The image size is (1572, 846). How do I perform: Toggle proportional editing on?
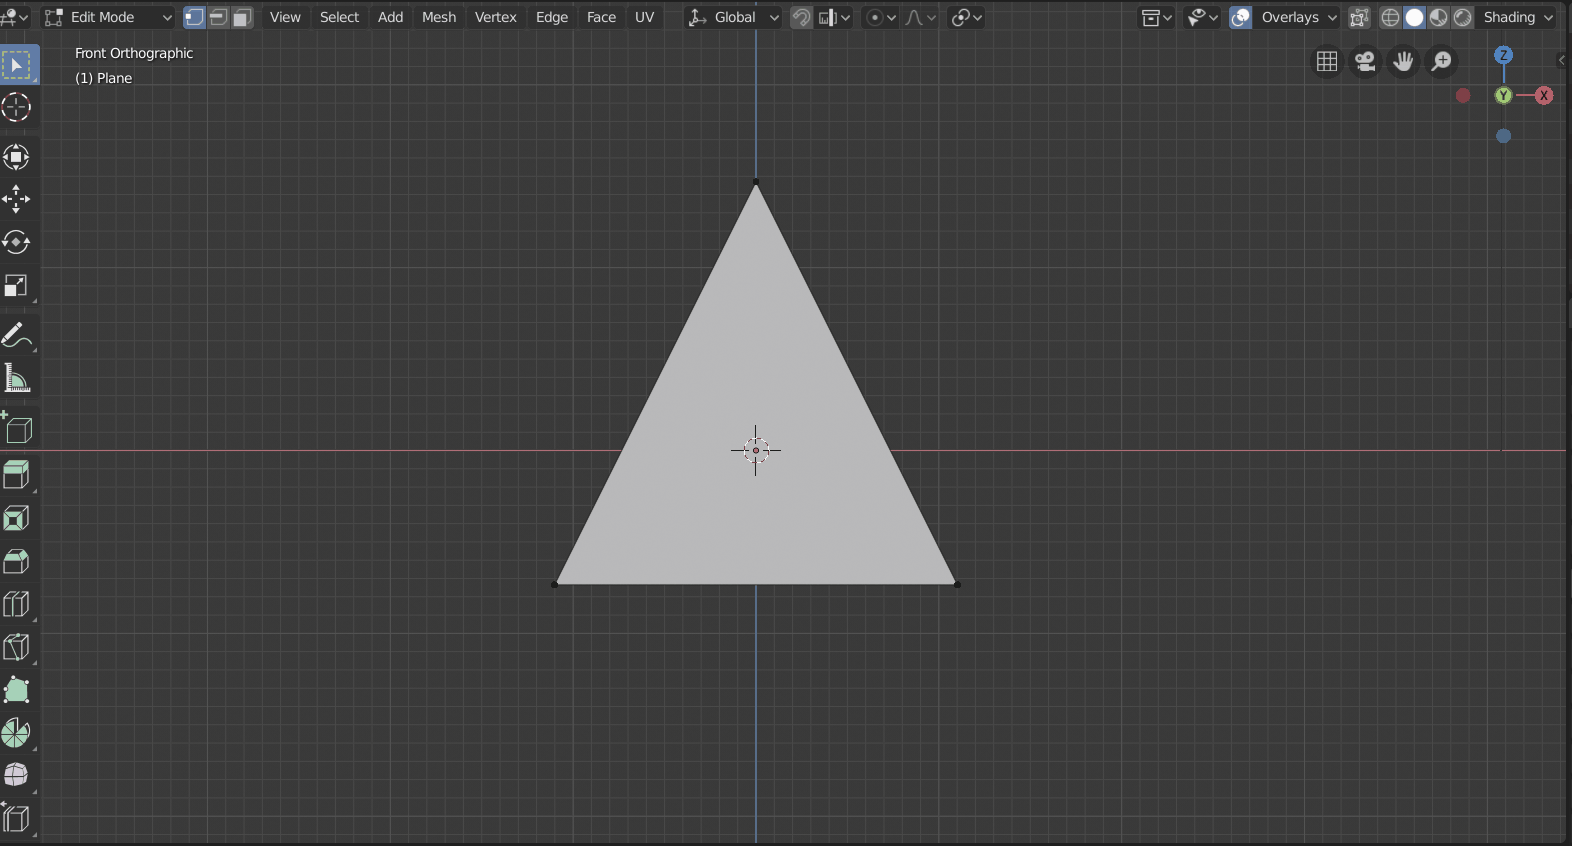click(875, 17)
